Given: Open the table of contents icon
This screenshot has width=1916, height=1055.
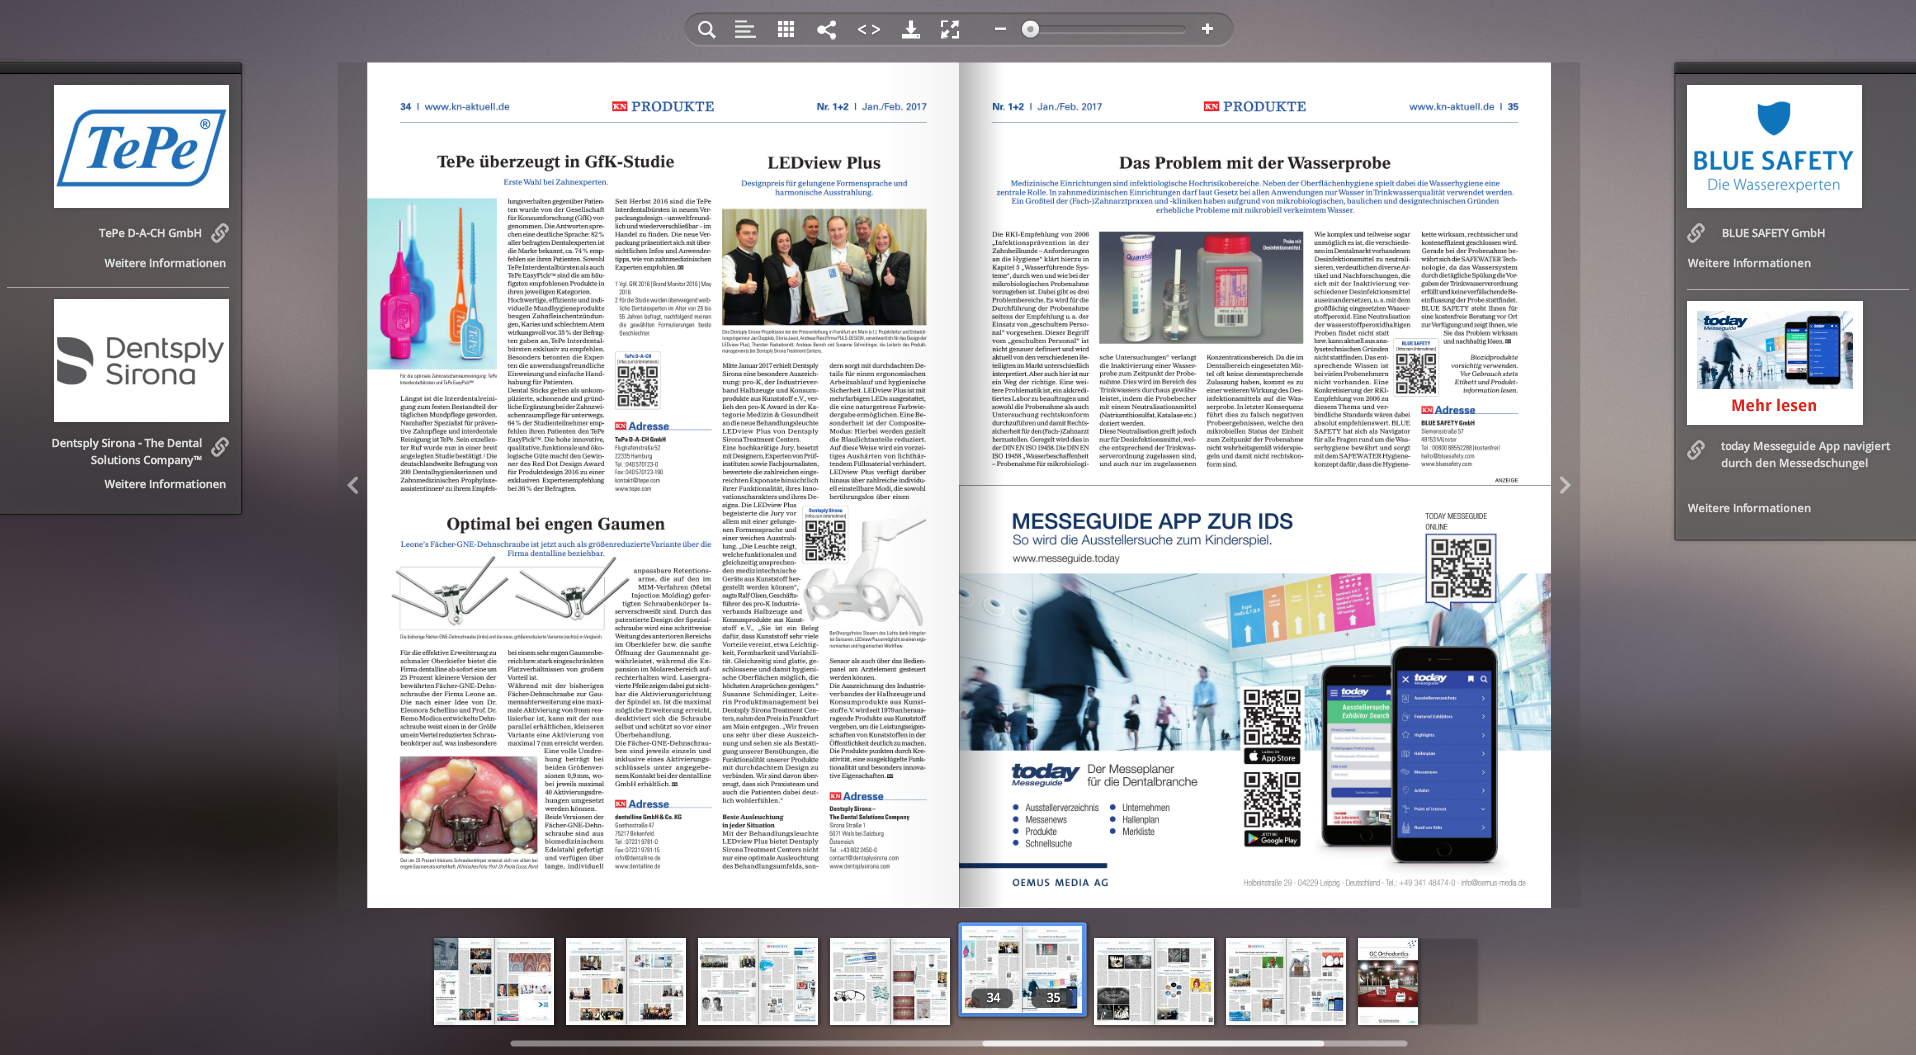Looking at the screenshot, I should coord(745,29).
